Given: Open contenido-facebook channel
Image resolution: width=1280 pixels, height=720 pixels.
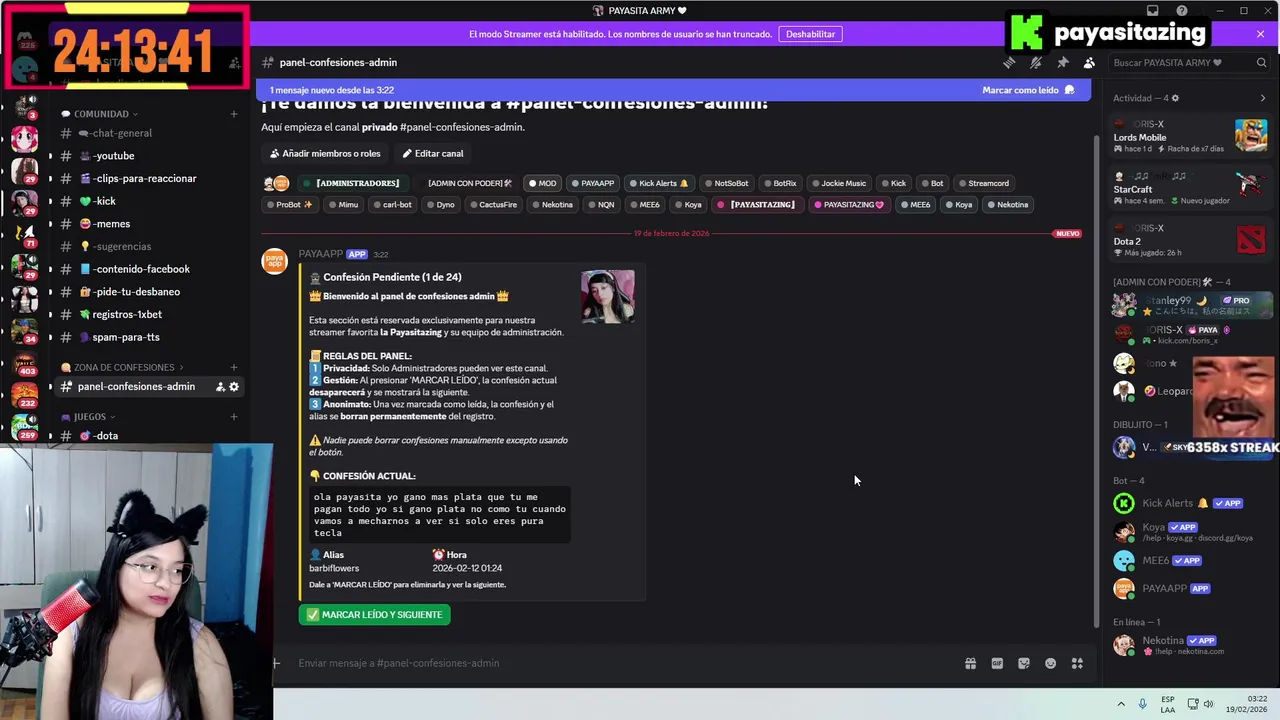Looking at the screenshot, I should coord(148,269).
